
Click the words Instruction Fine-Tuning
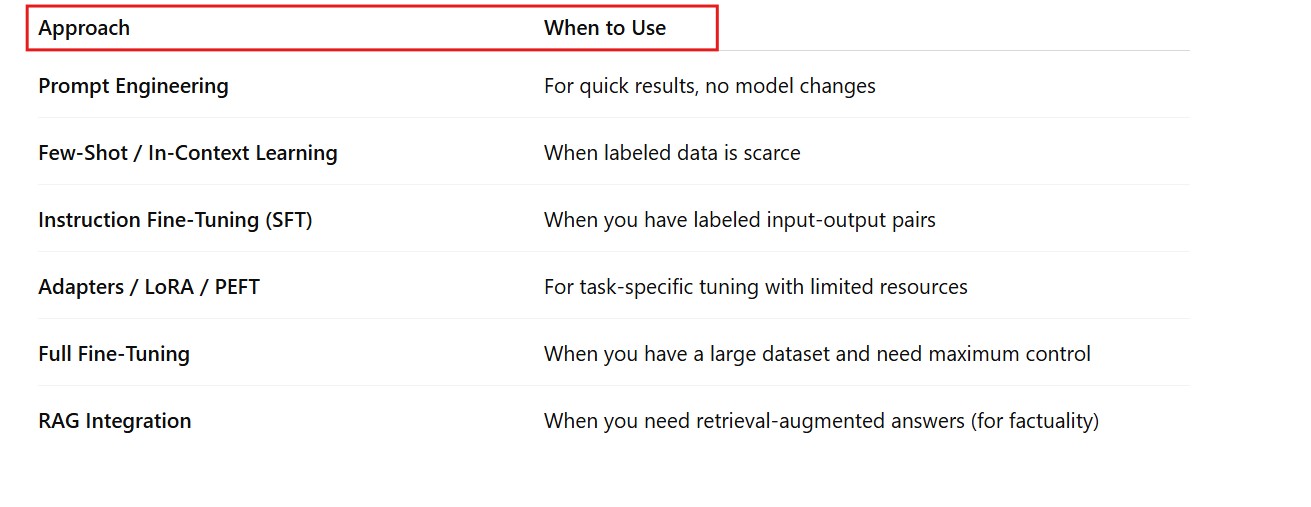click(149, 220)
